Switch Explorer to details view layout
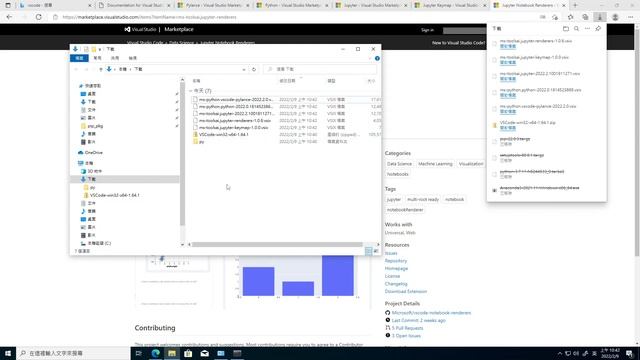 369,251
